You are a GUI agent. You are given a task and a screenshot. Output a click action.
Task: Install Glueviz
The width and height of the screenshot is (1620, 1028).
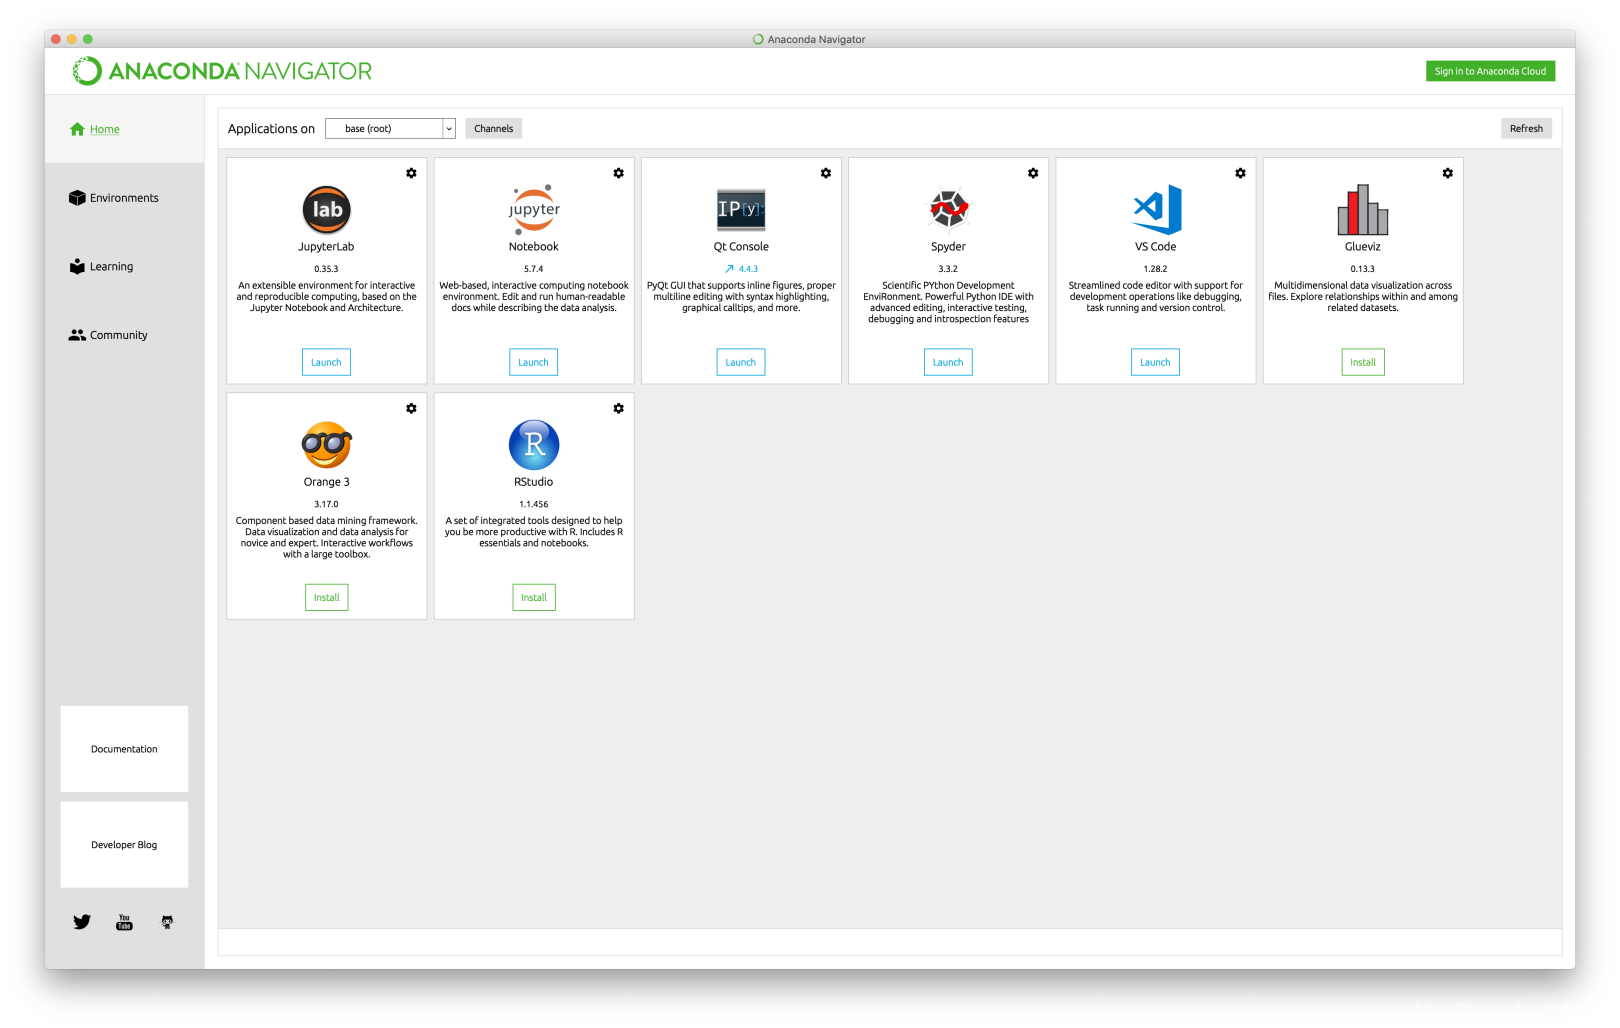1363,362
